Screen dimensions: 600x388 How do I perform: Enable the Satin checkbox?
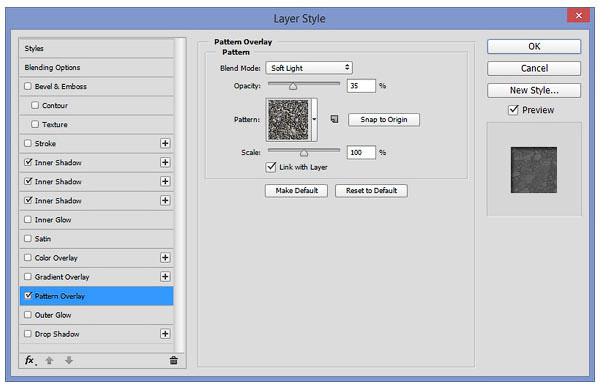click(x=28, y=238)
